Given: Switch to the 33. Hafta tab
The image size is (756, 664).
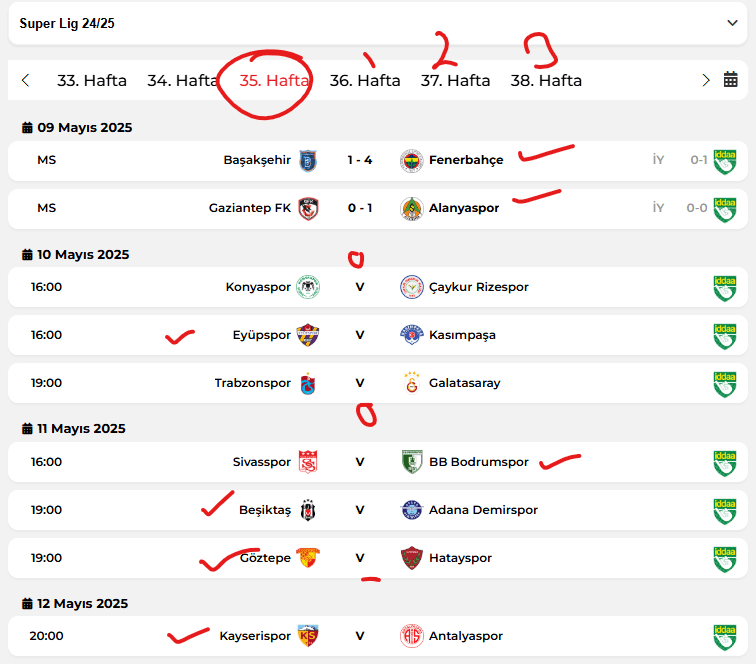Looking at the screenshot, I should coord(92,80).
